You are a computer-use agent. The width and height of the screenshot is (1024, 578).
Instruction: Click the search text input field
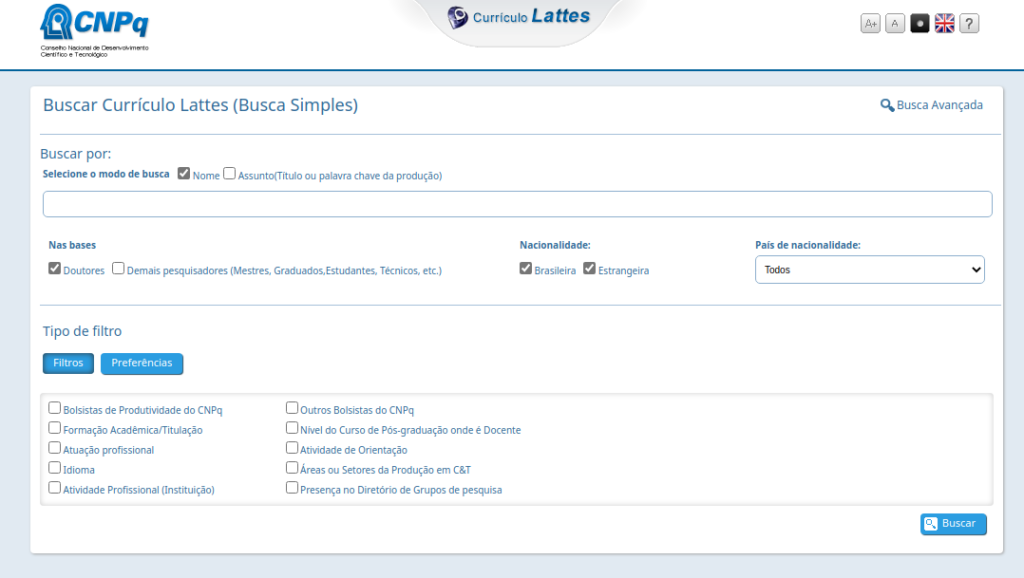517,204
